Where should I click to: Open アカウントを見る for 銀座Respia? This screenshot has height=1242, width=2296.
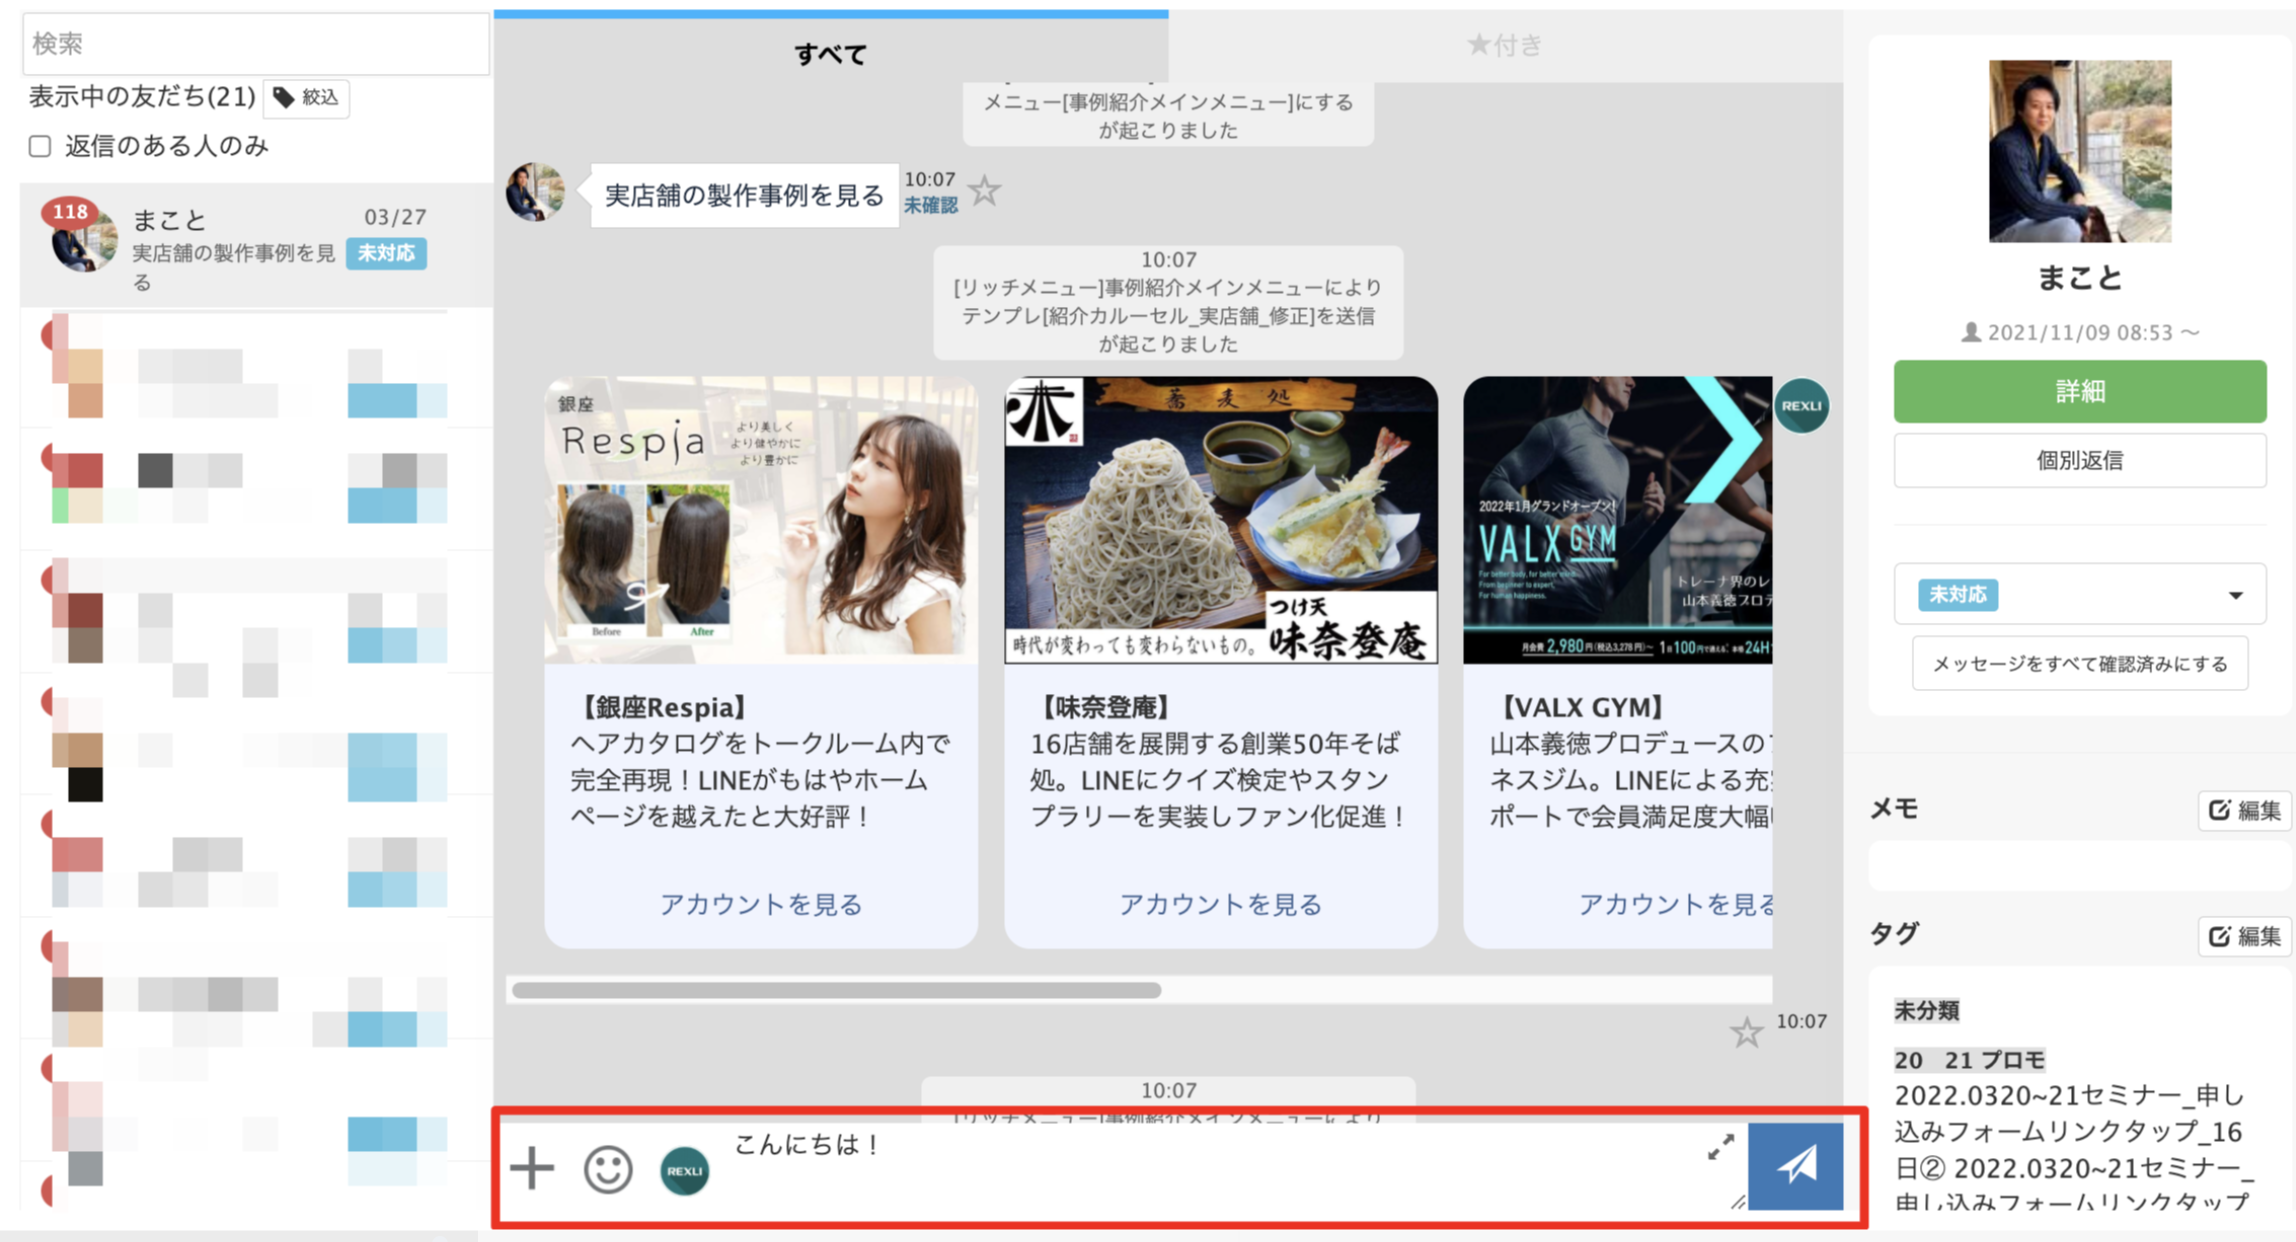760,904
